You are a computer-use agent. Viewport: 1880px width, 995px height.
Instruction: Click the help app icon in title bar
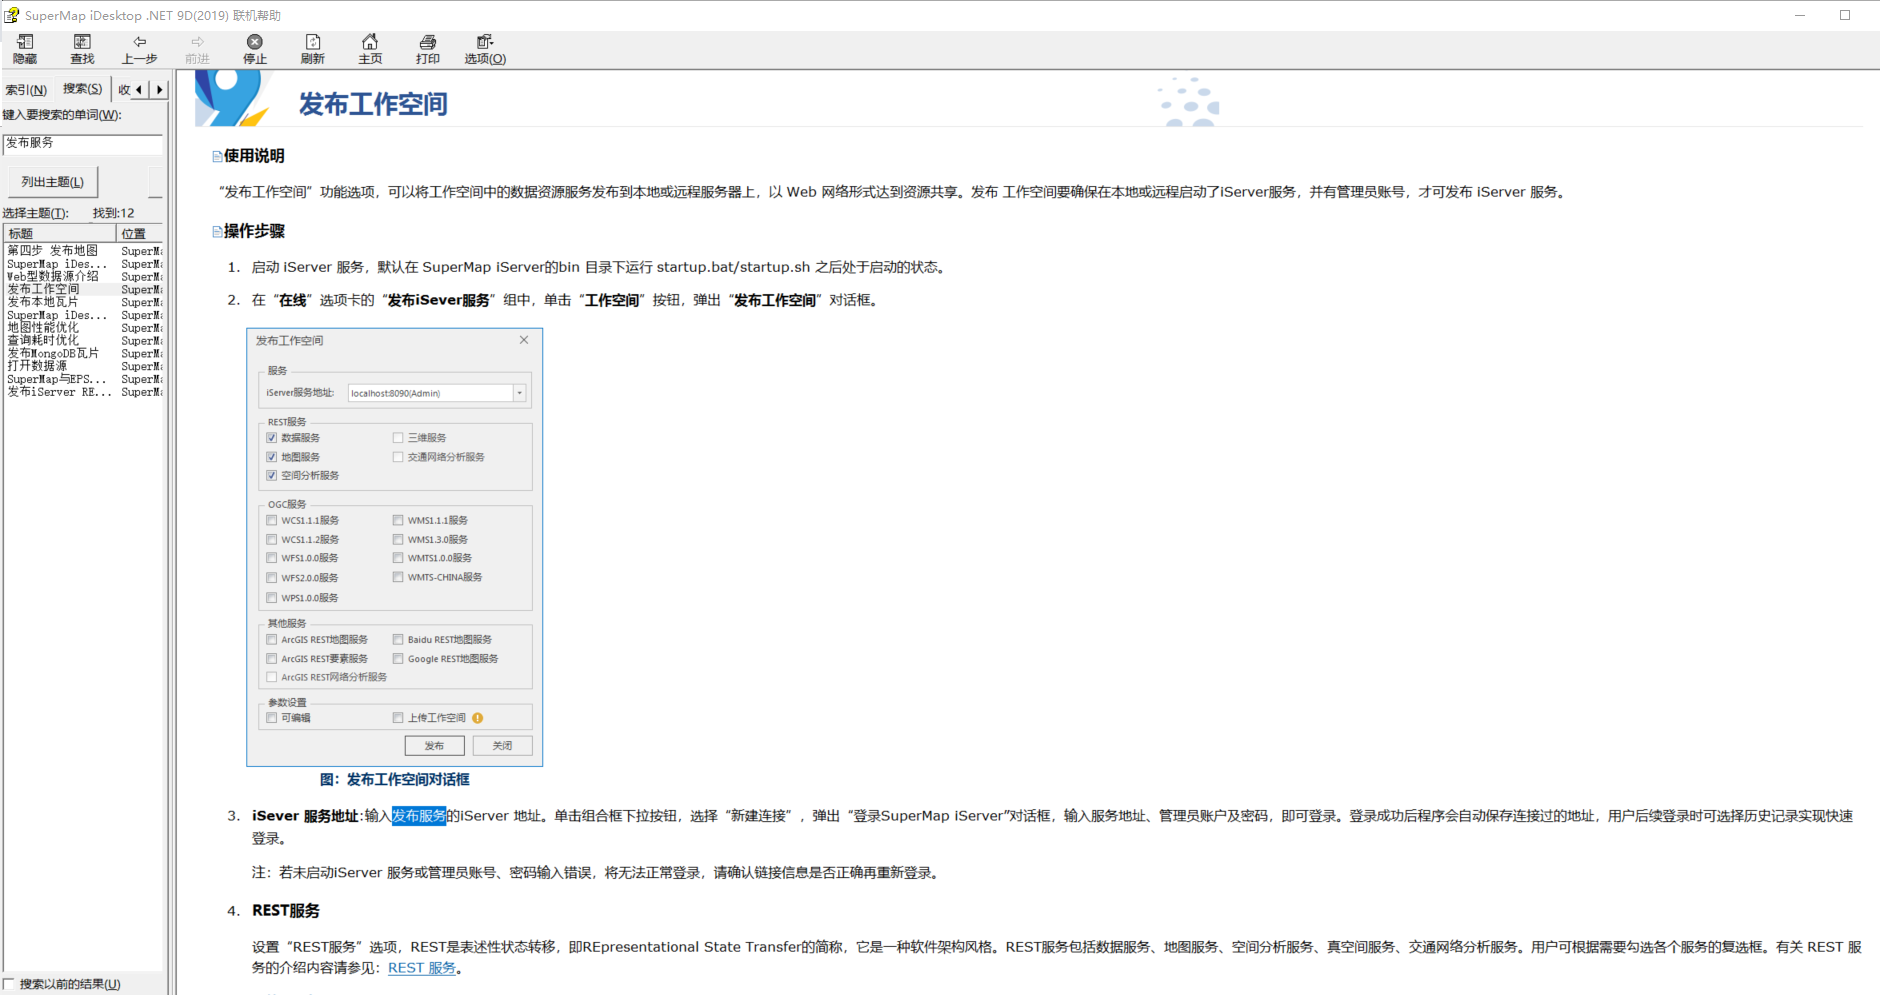coord(12,15)
